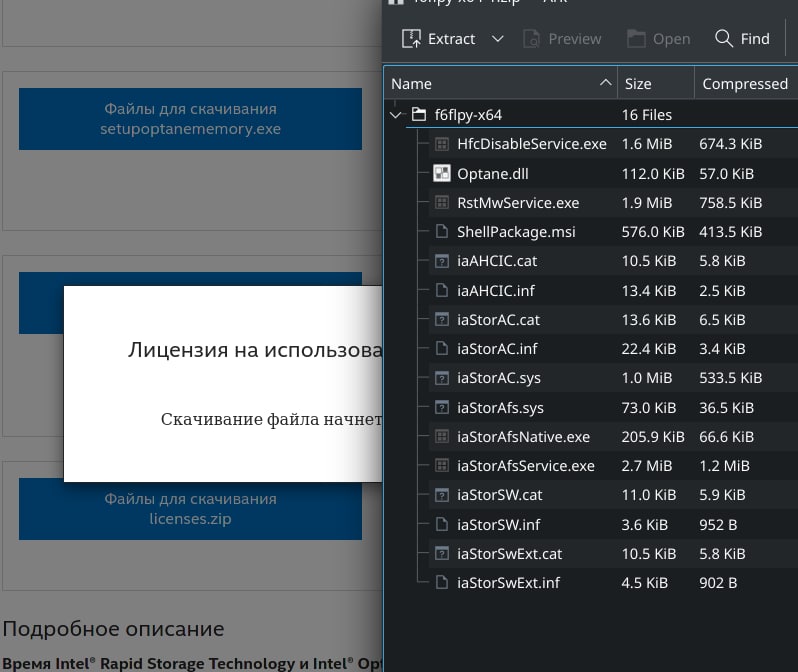Click the Preview toolbar button
This screenshot has width=798, height=672.
(x=562, y=39)
